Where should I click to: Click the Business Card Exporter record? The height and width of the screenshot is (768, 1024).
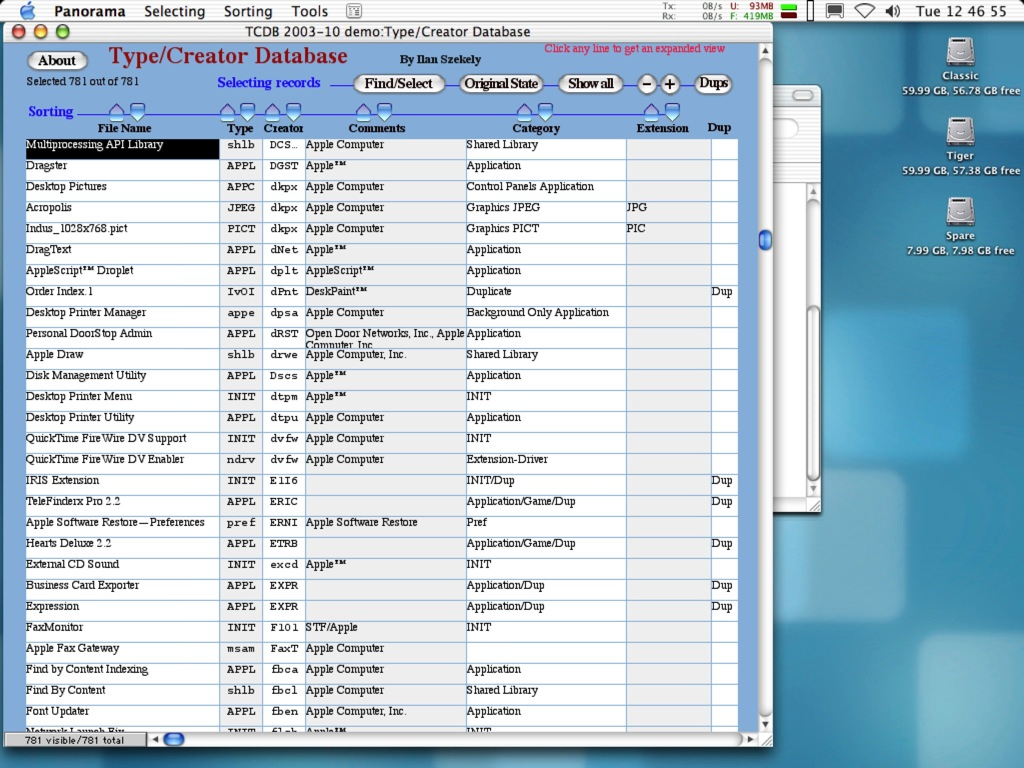click(381, 588)
